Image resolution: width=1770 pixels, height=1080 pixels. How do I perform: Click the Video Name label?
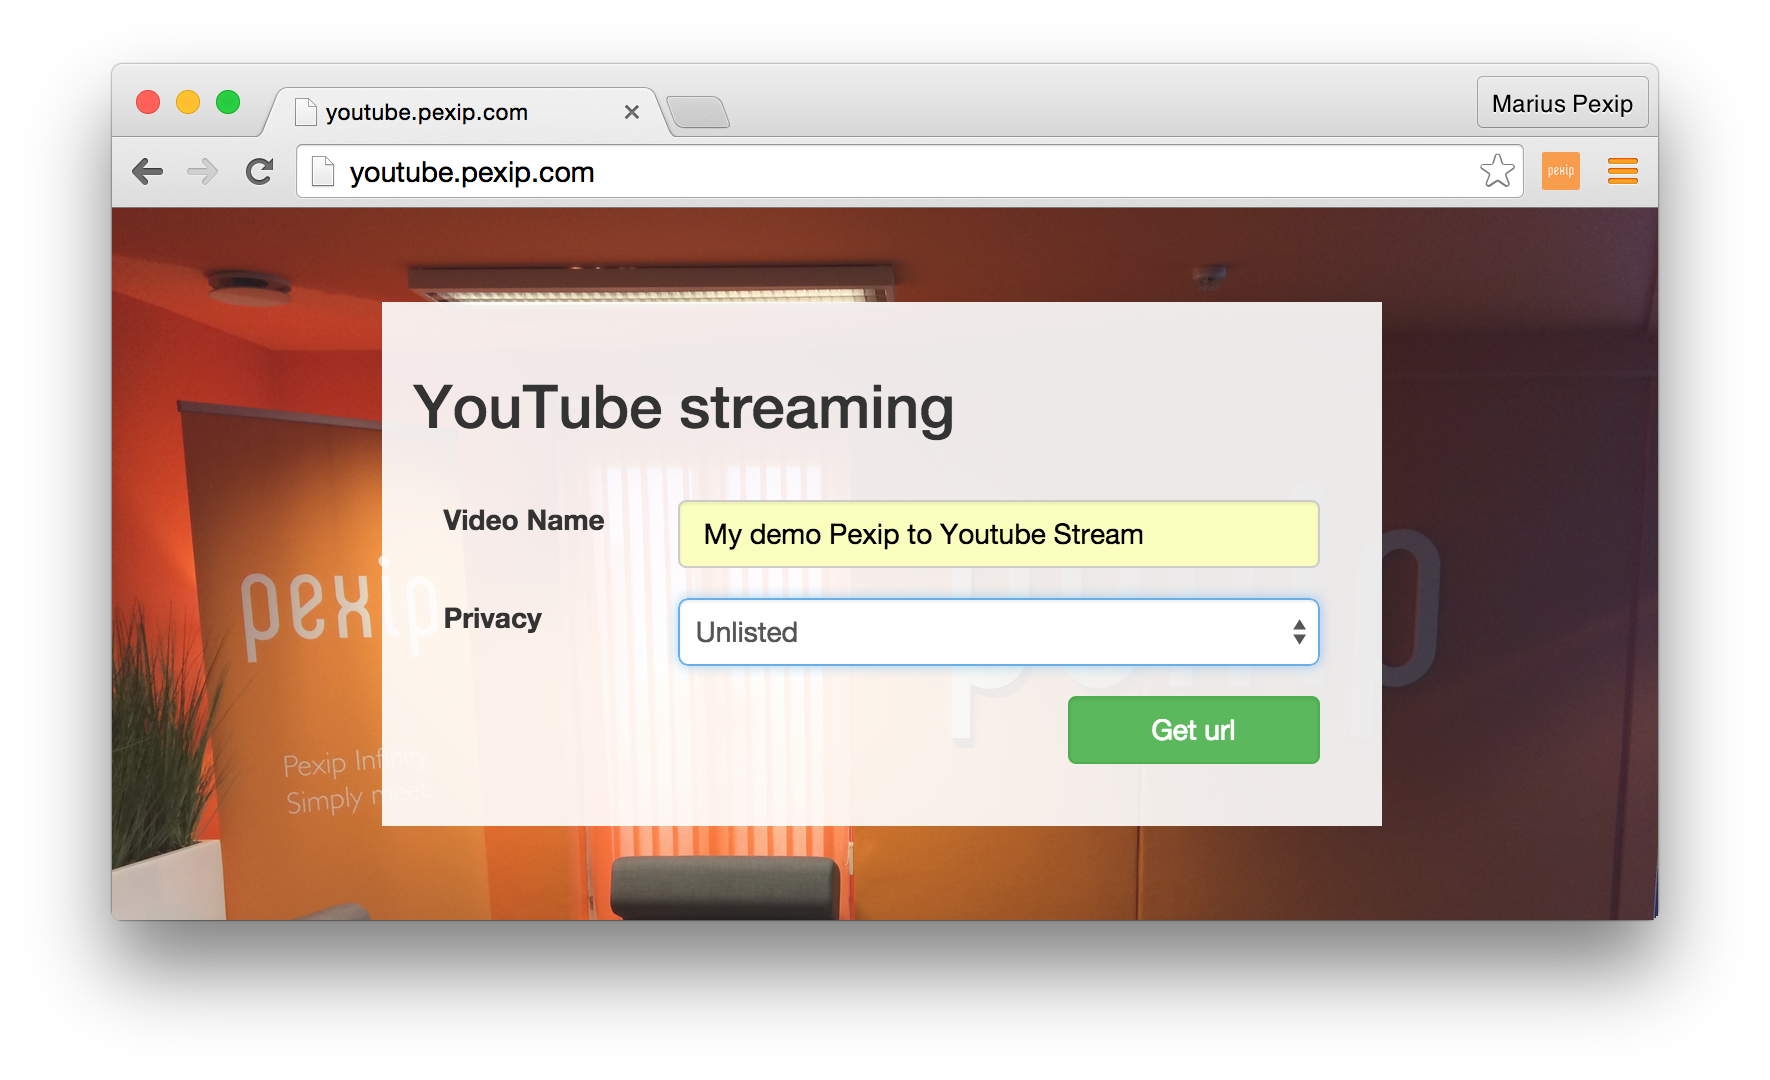[523, 520]
